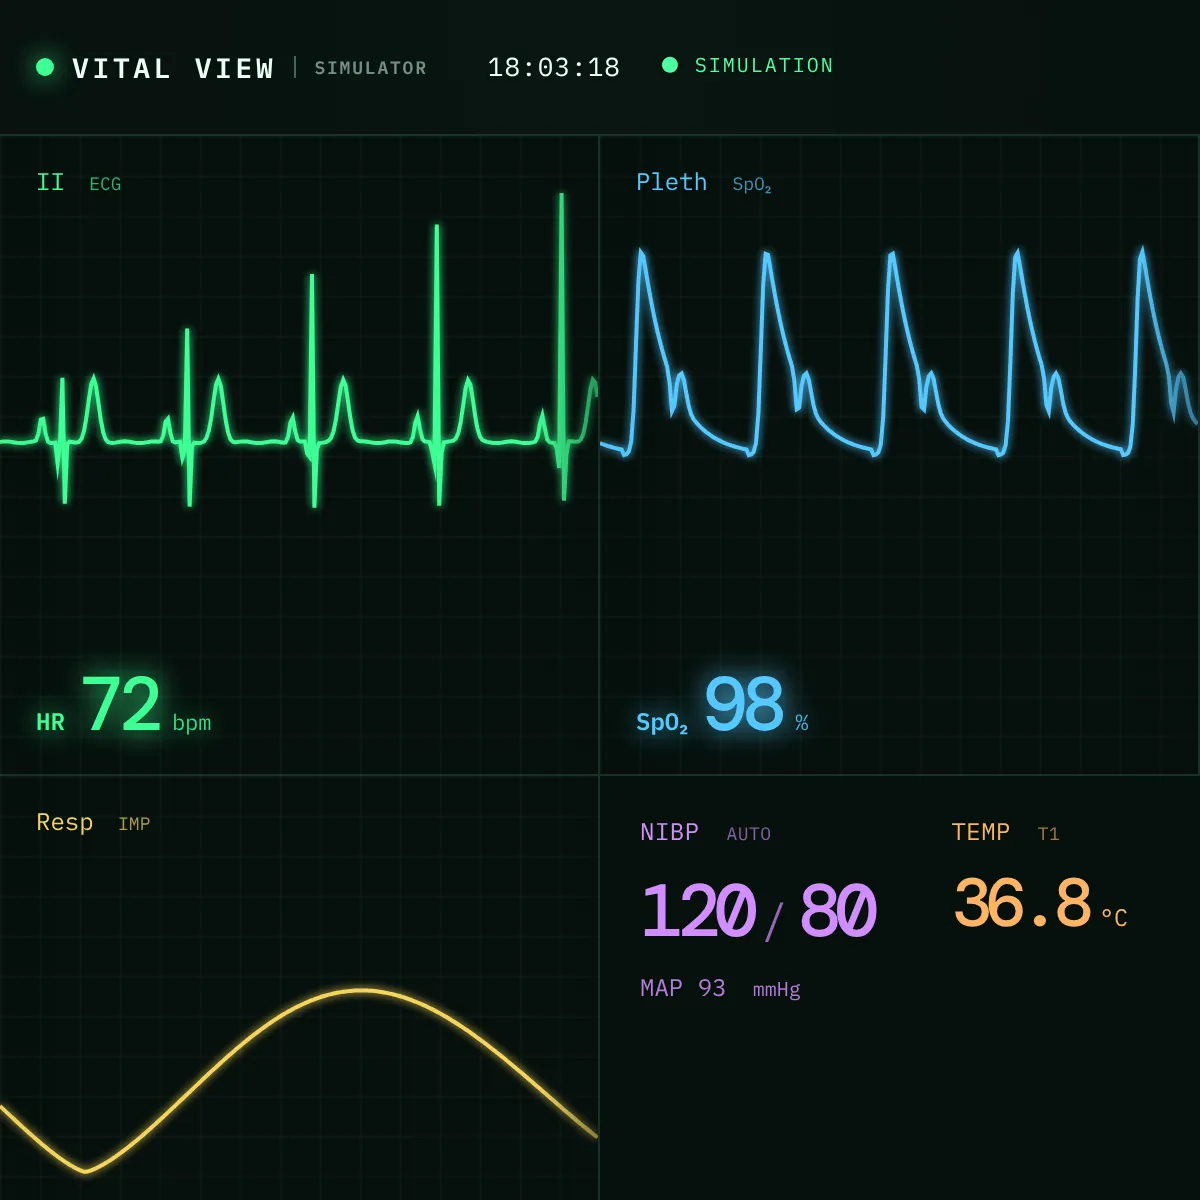Click the II lead label
The height and width of the screenshot is (1200, 1200).
pyautogui.click(x=50, y=182)
